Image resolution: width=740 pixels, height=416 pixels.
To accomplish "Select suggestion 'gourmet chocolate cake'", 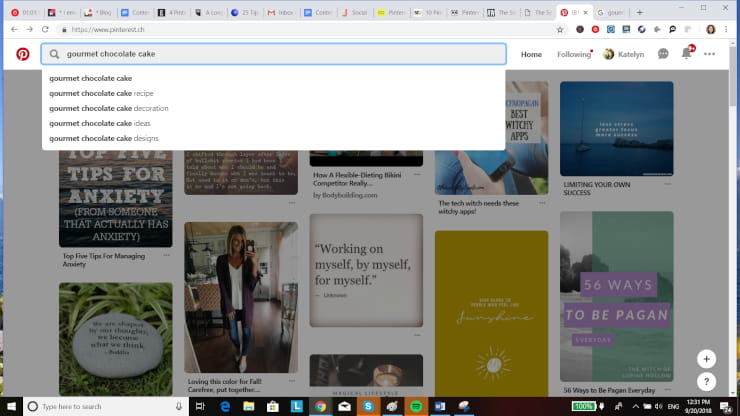I will [91, 78].
